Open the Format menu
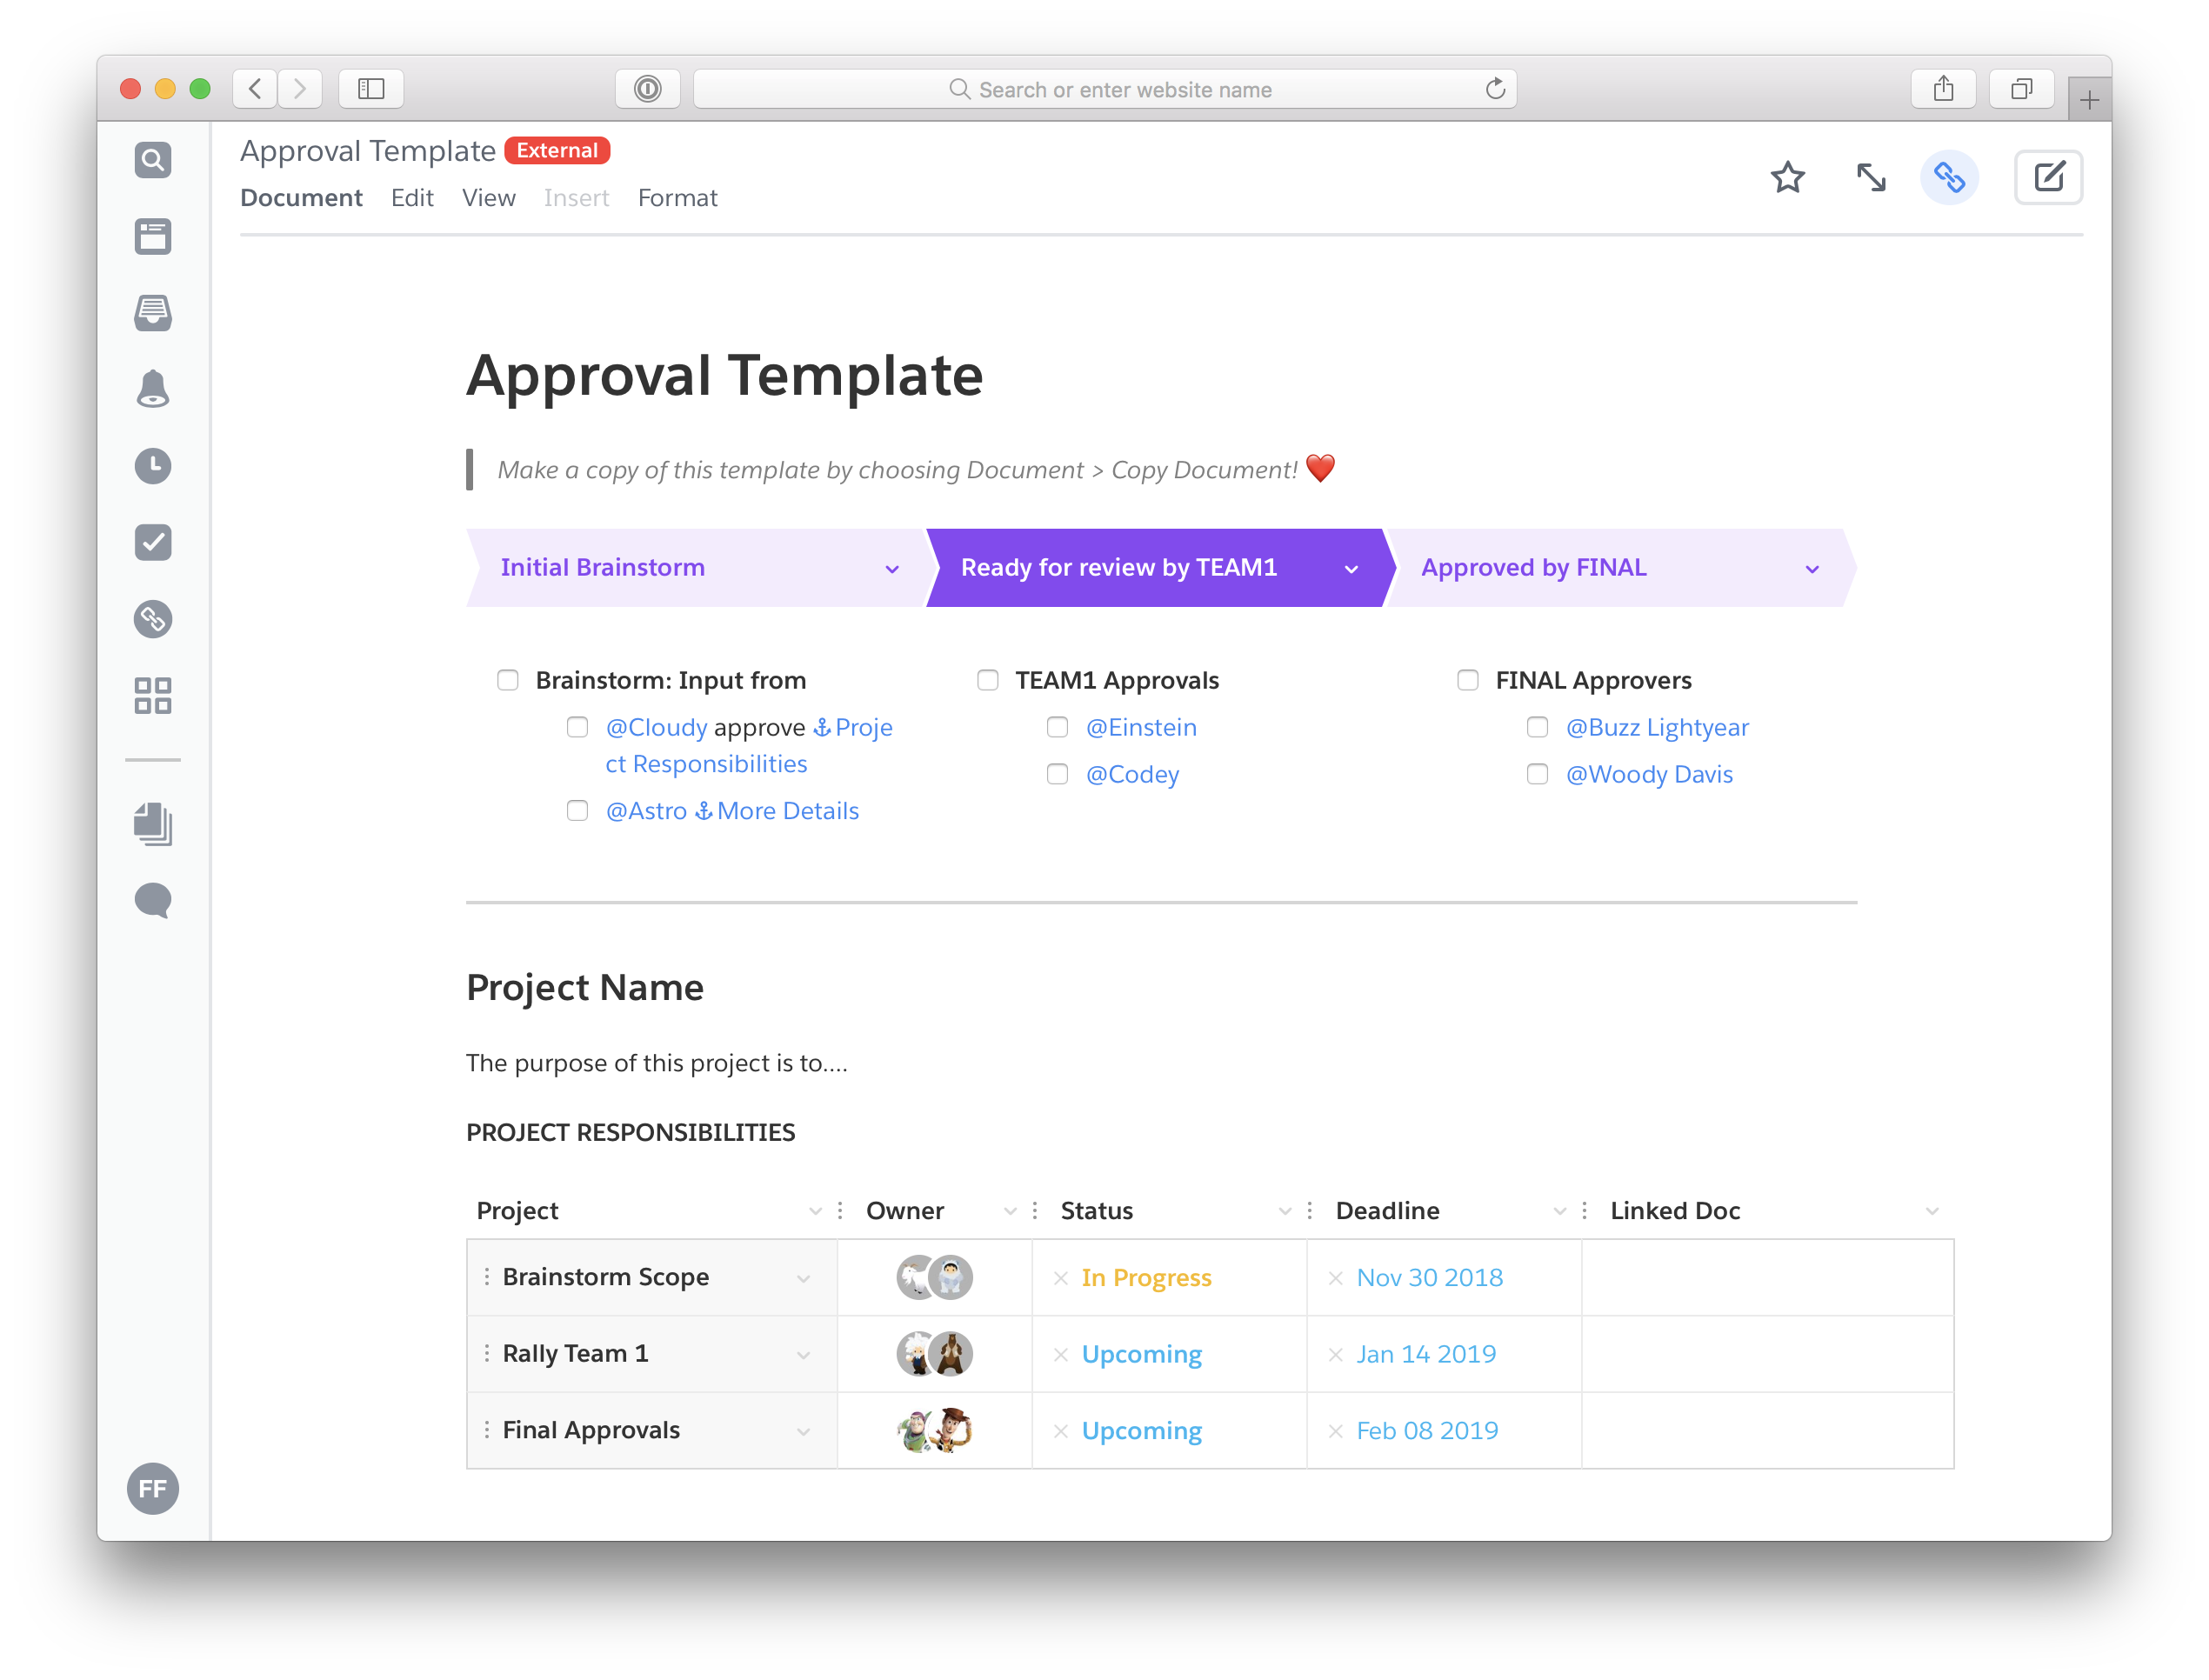This screenshot has height=1680, width=2209. [x=677, y=198]
